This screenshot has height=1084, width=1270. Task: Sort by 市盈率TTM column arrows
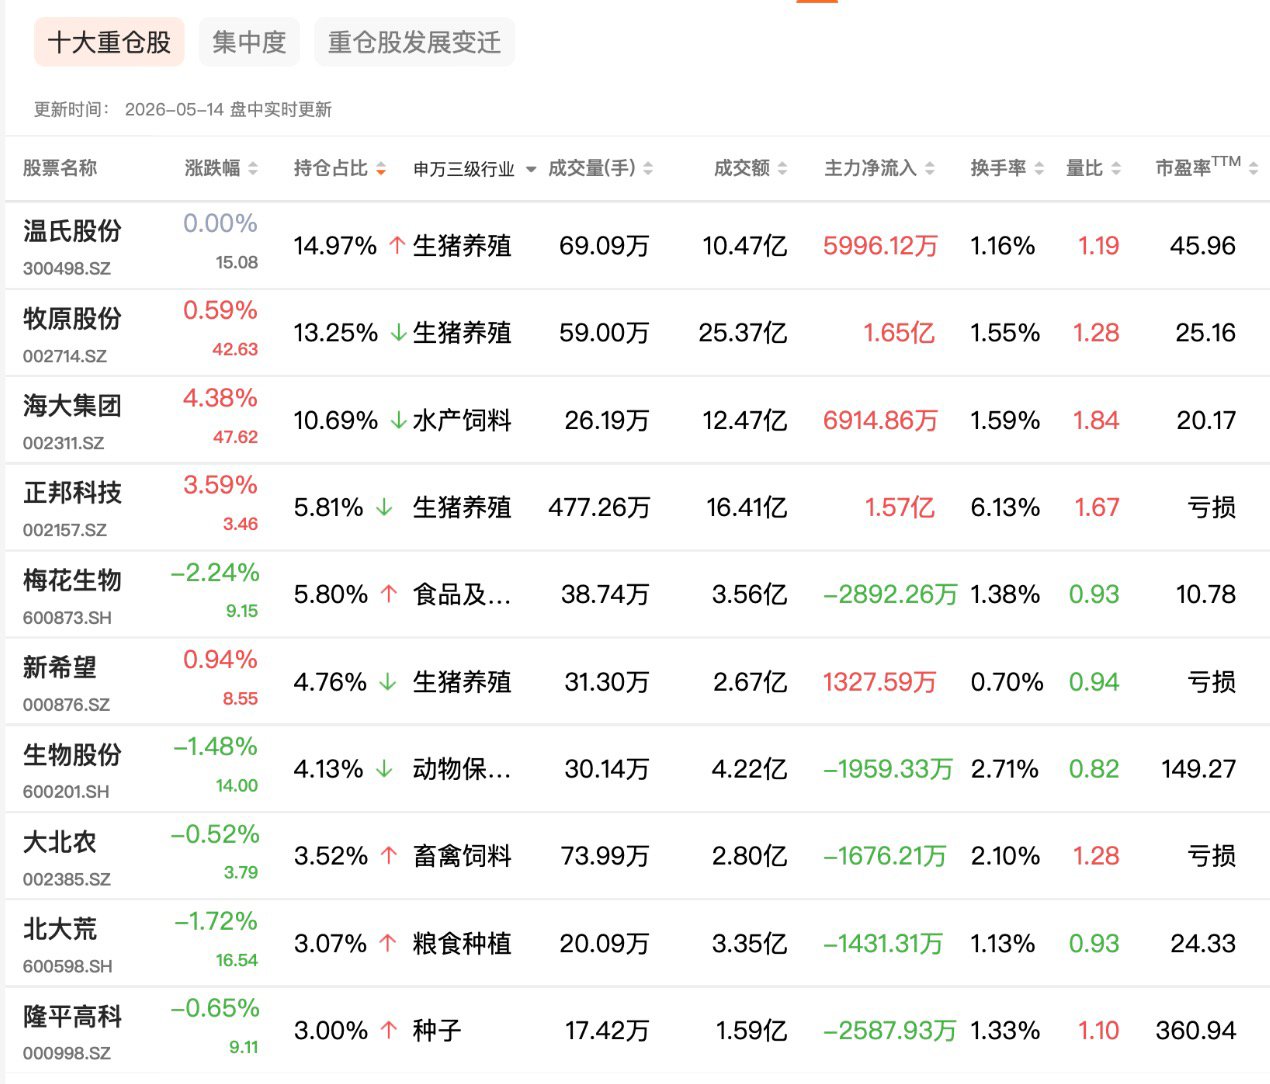click(x=1254, y=169)
